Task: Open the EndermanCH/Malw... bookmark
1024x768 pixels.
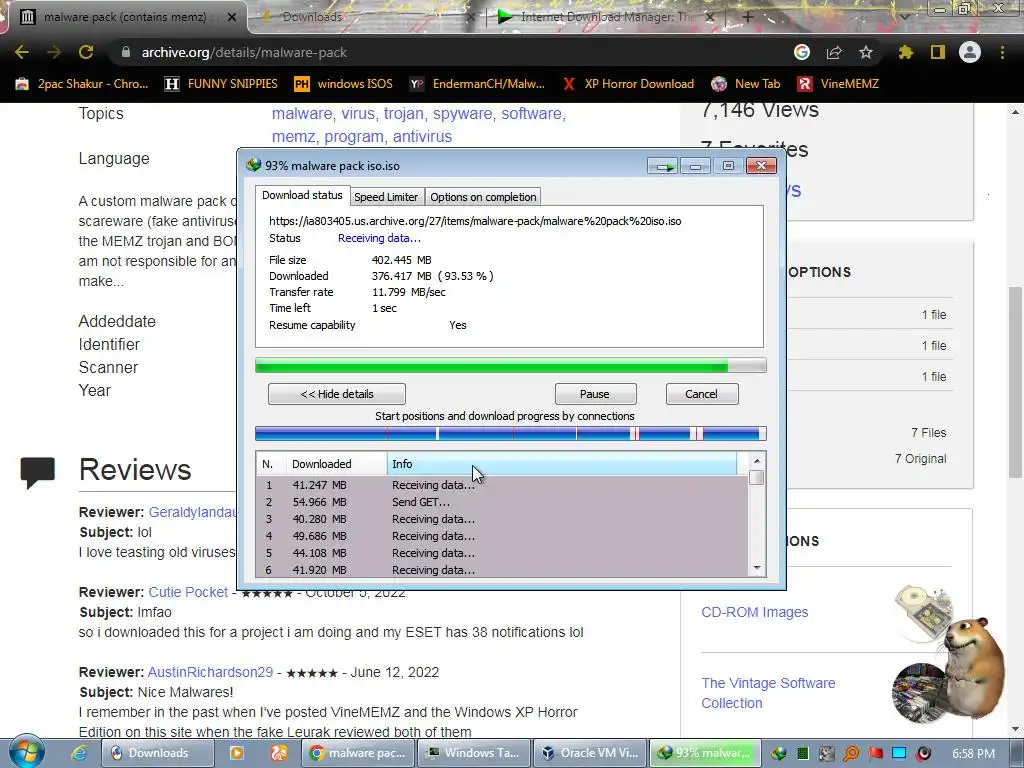Action: click(x=477, y=84)
